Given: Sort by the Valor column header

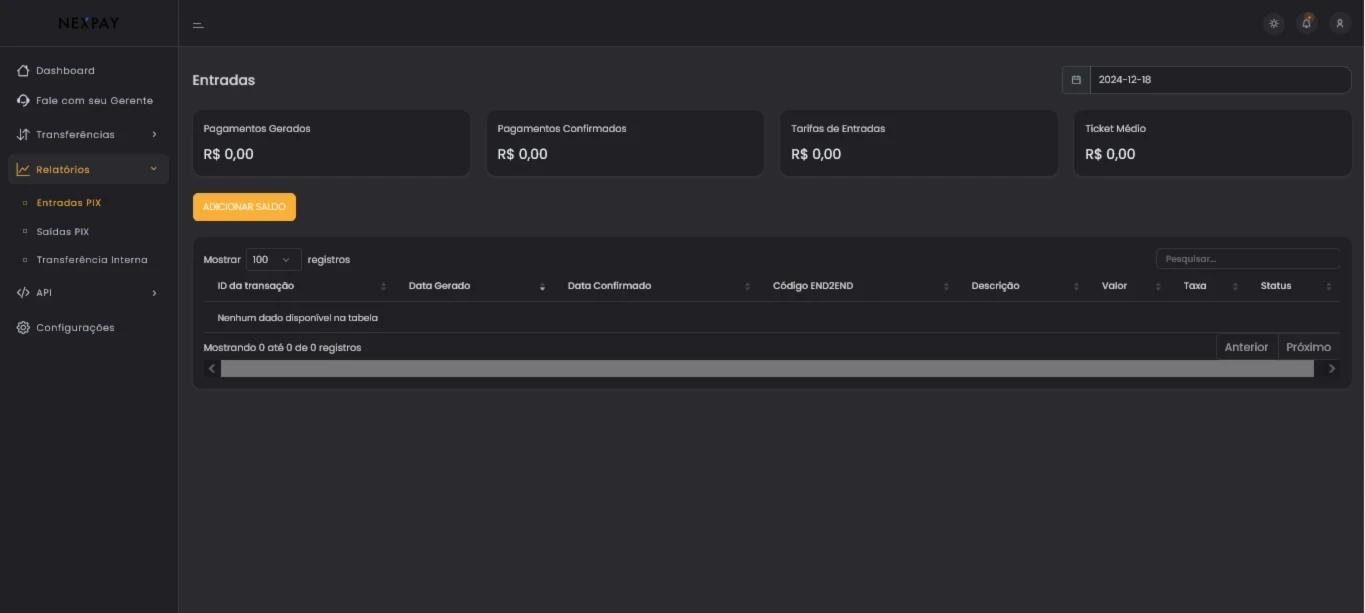Looking at the screenshot, I should [1114, 286].
